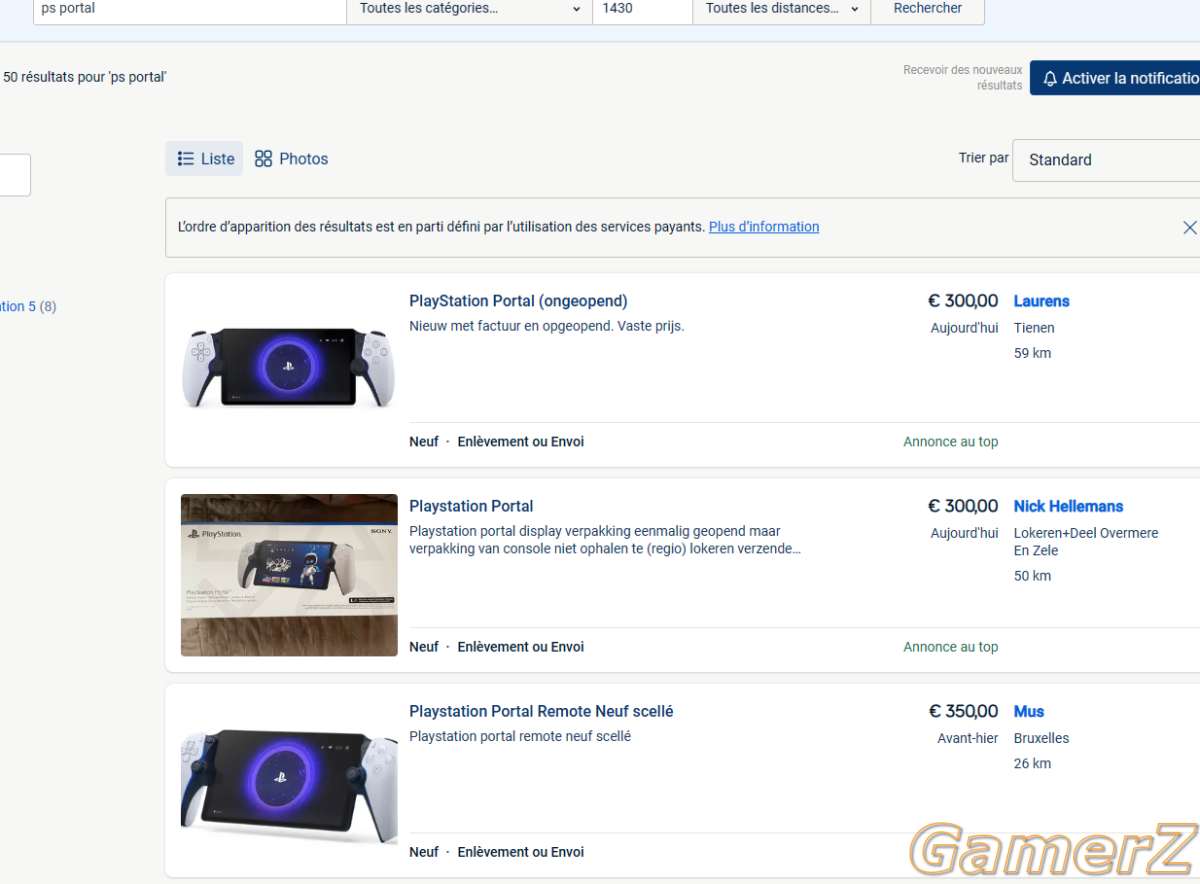The image size is (1200, 884).
Task: Open the 'Plus d'information' link
Action: coord(764,227)
